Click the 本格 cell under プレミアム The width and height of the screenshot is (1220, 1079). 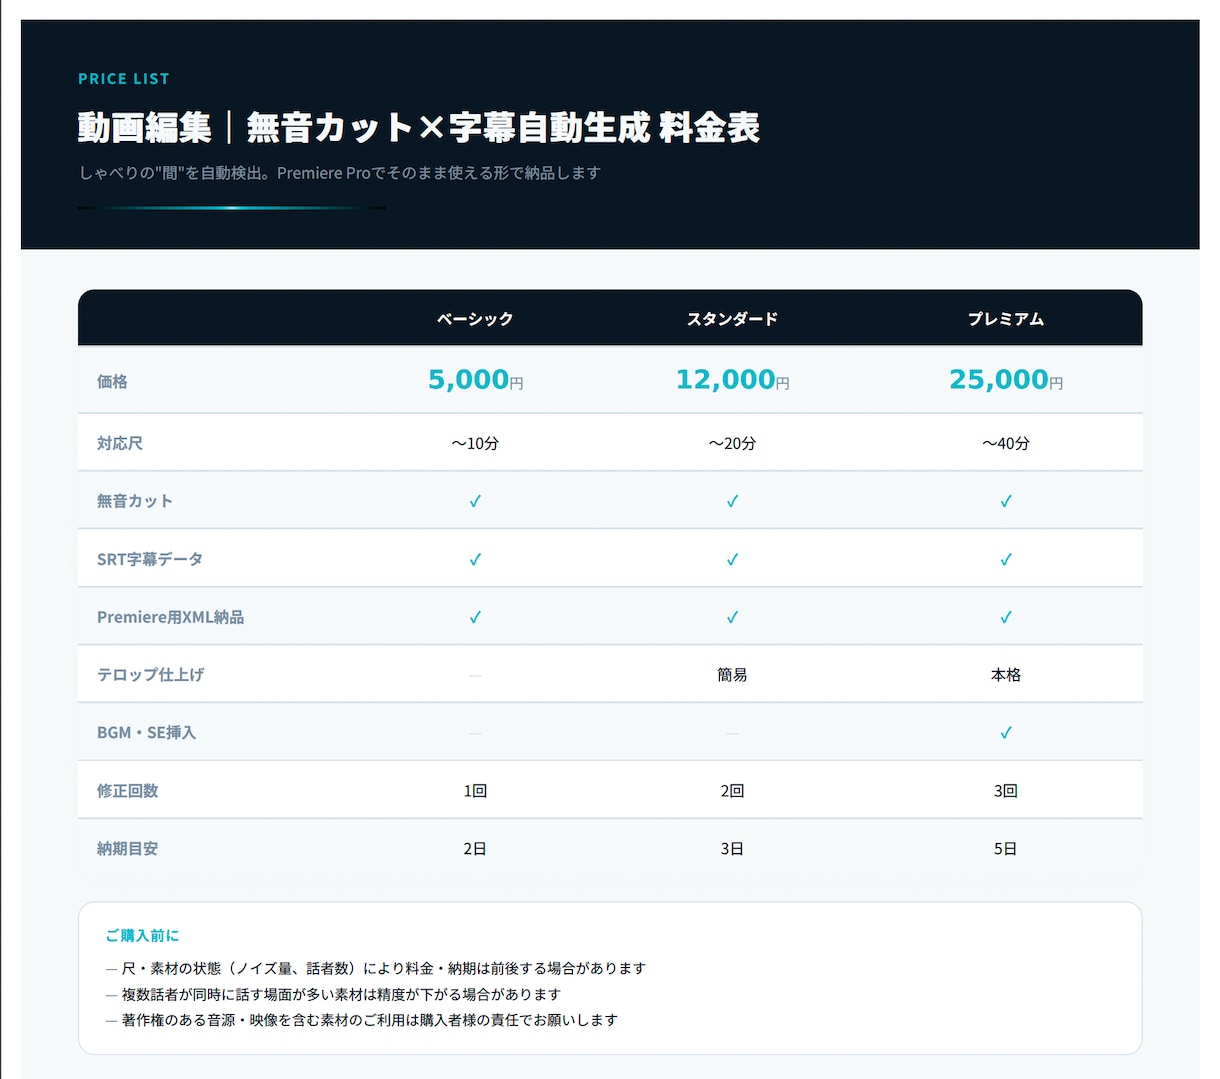pos(1006,675)
